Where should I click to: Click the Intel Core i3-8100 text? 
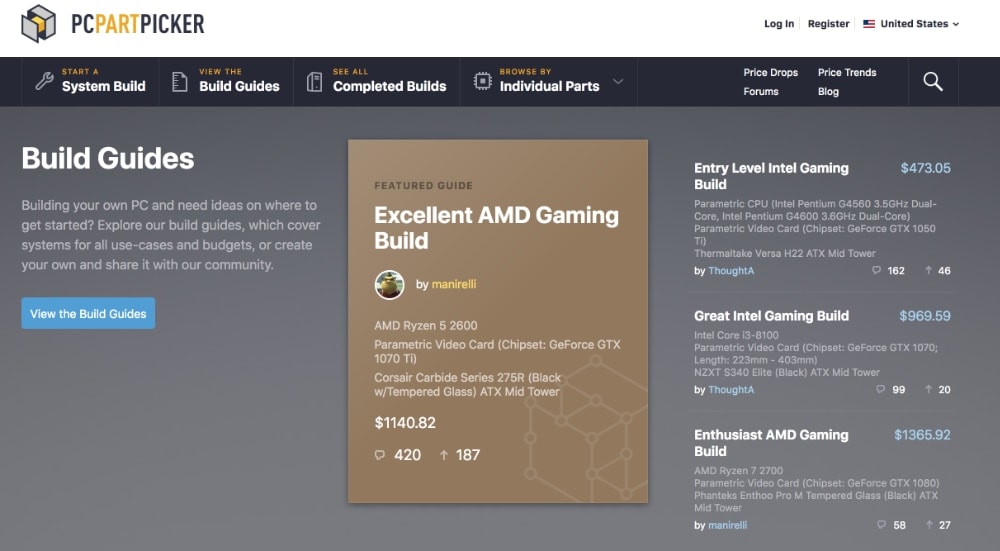point(736,335)
